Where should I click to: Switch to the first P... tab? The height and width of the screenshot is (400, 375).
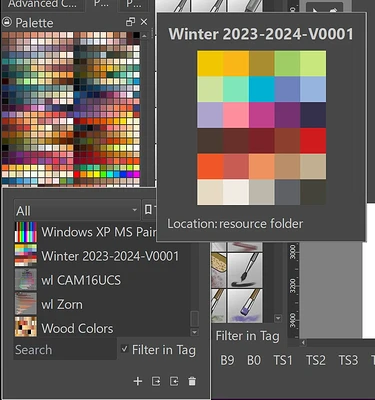click(101, 5)
